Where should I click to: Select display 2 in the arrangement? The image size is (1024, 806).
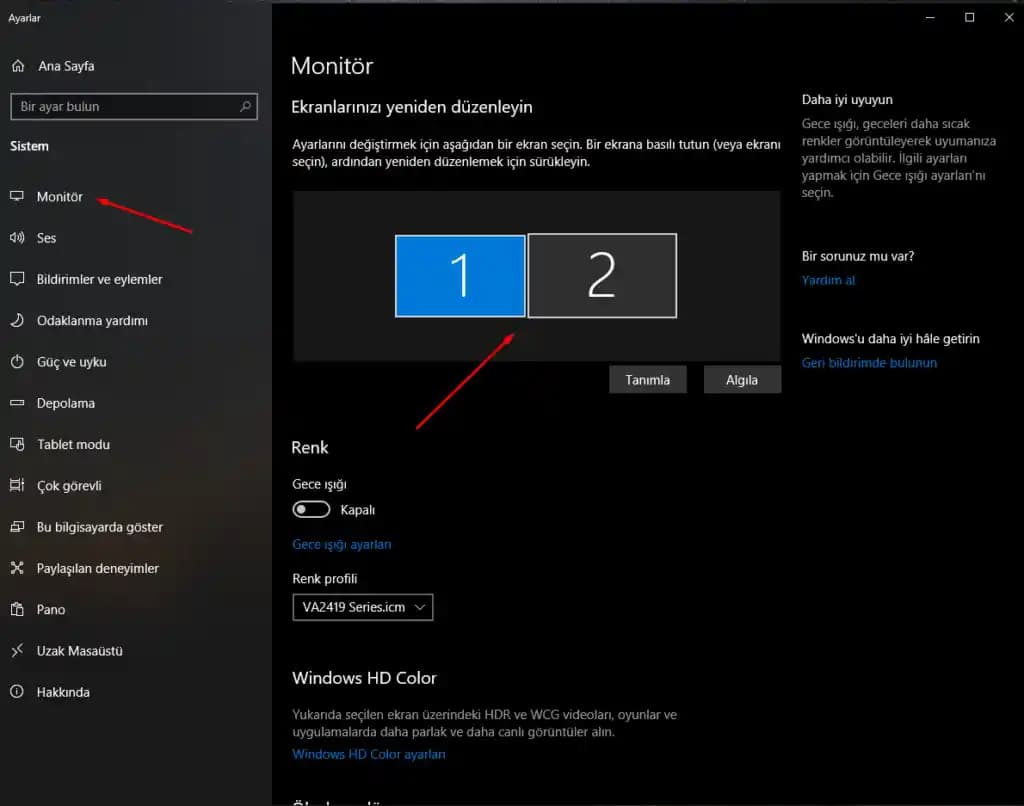click(602, 275)
